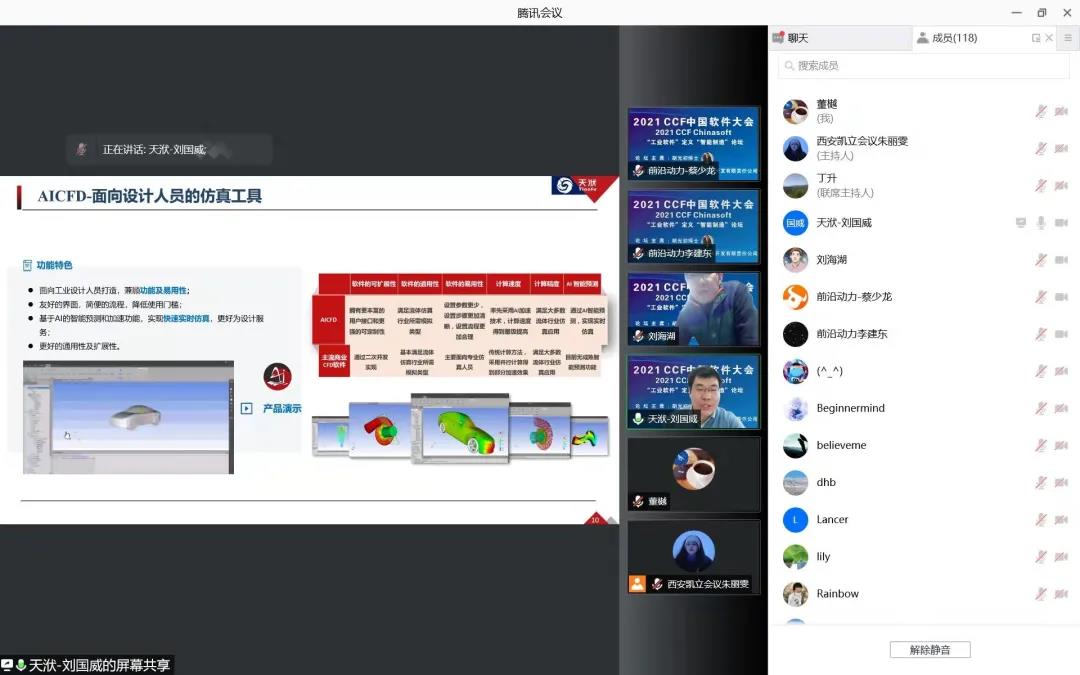Open the side panel hamburger menu

pos(1068,38)
